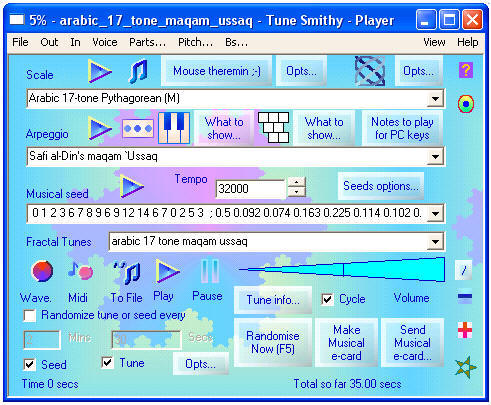This screenshot has width=491, height=405.
Task: Expand the Musical seed dropdown arrow
Action: point(435,213)
